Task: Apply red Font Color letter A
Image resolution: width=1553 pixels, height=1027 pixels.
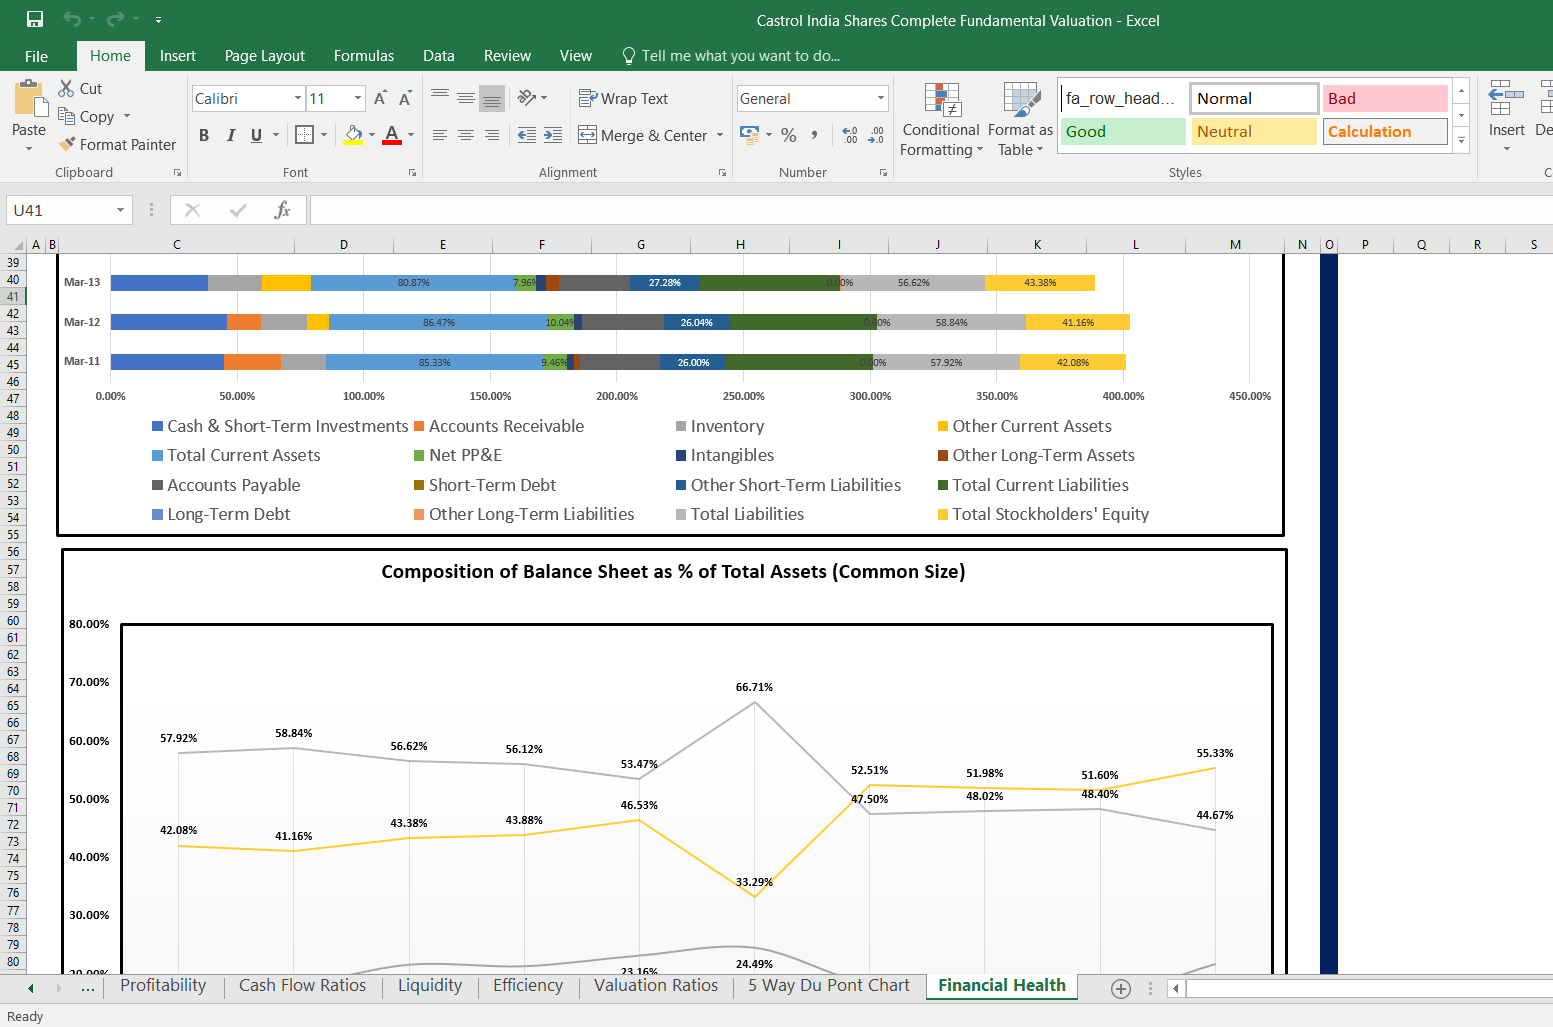Action: pos(392,134)
